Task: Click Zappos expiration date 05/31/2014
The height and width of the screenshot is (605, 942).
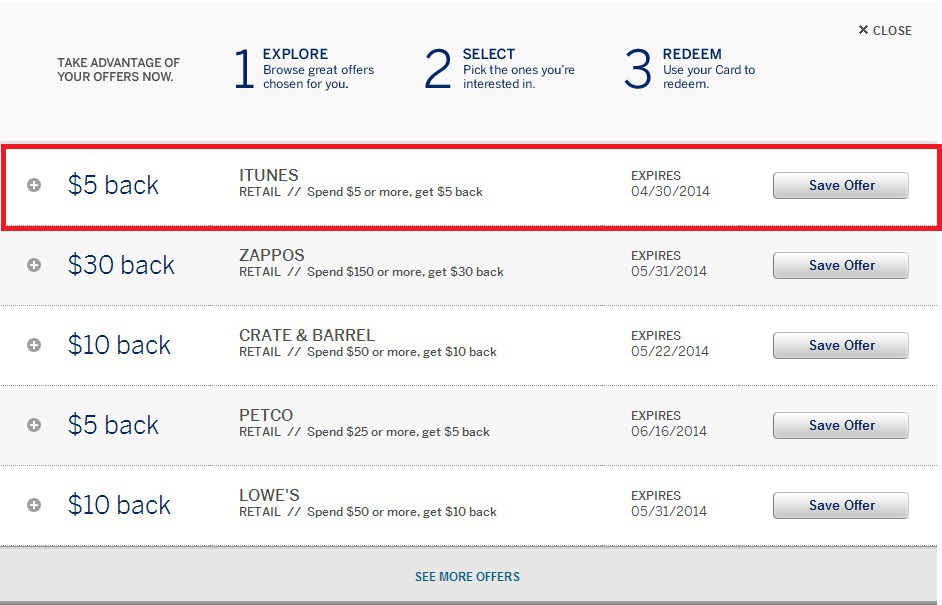Action: [669, 272]
